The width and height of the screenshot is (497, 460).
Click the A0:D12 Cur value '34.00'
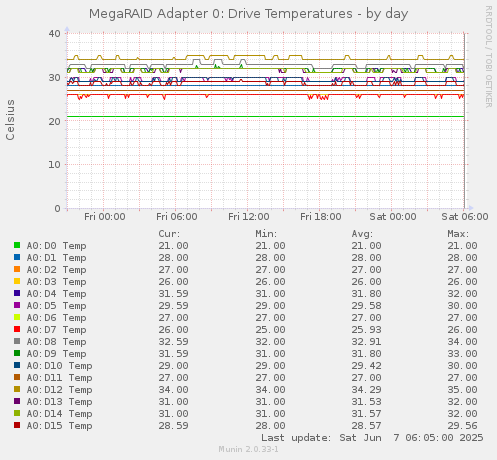[x=173, y=389]
